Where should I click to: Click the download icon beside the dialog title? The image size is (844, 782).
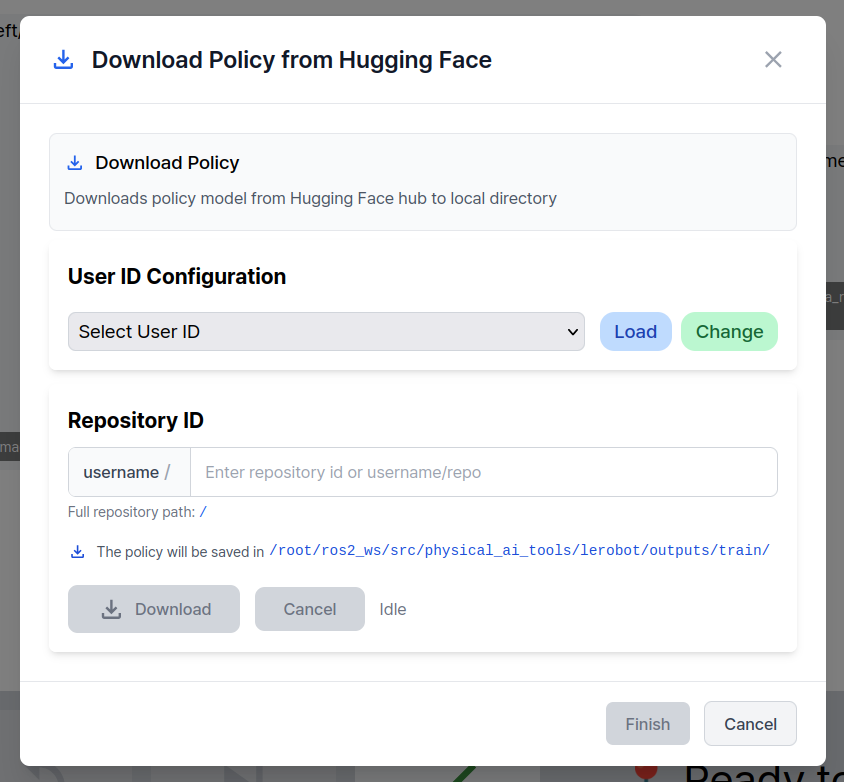[63, 60]
